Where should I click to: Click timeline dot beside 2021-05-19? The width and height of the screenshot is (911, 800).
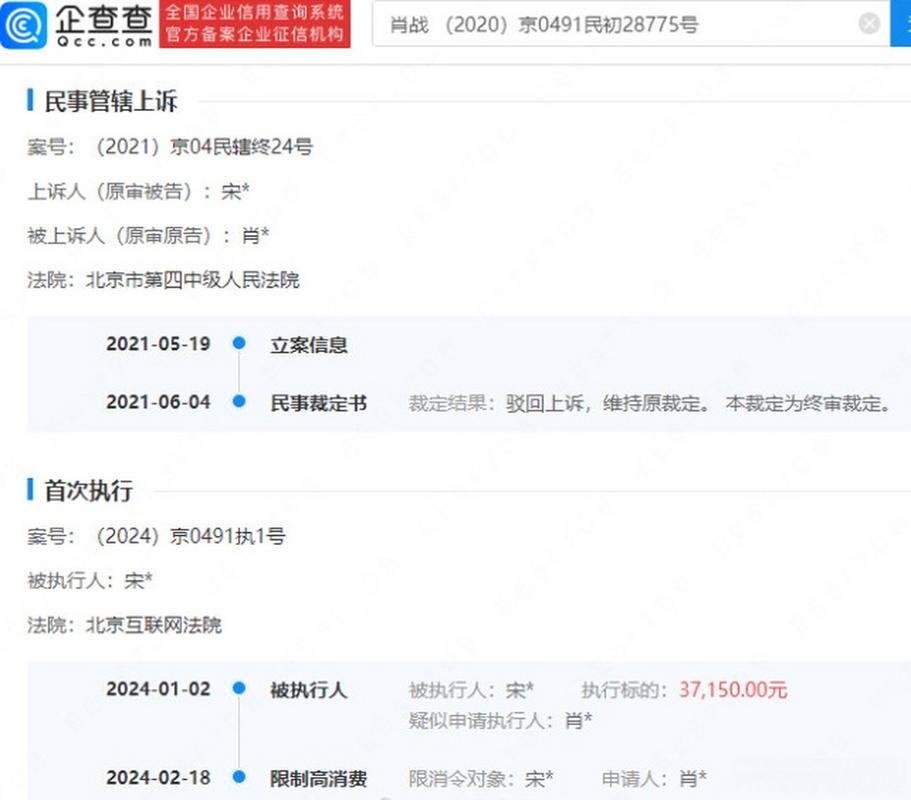239,344
